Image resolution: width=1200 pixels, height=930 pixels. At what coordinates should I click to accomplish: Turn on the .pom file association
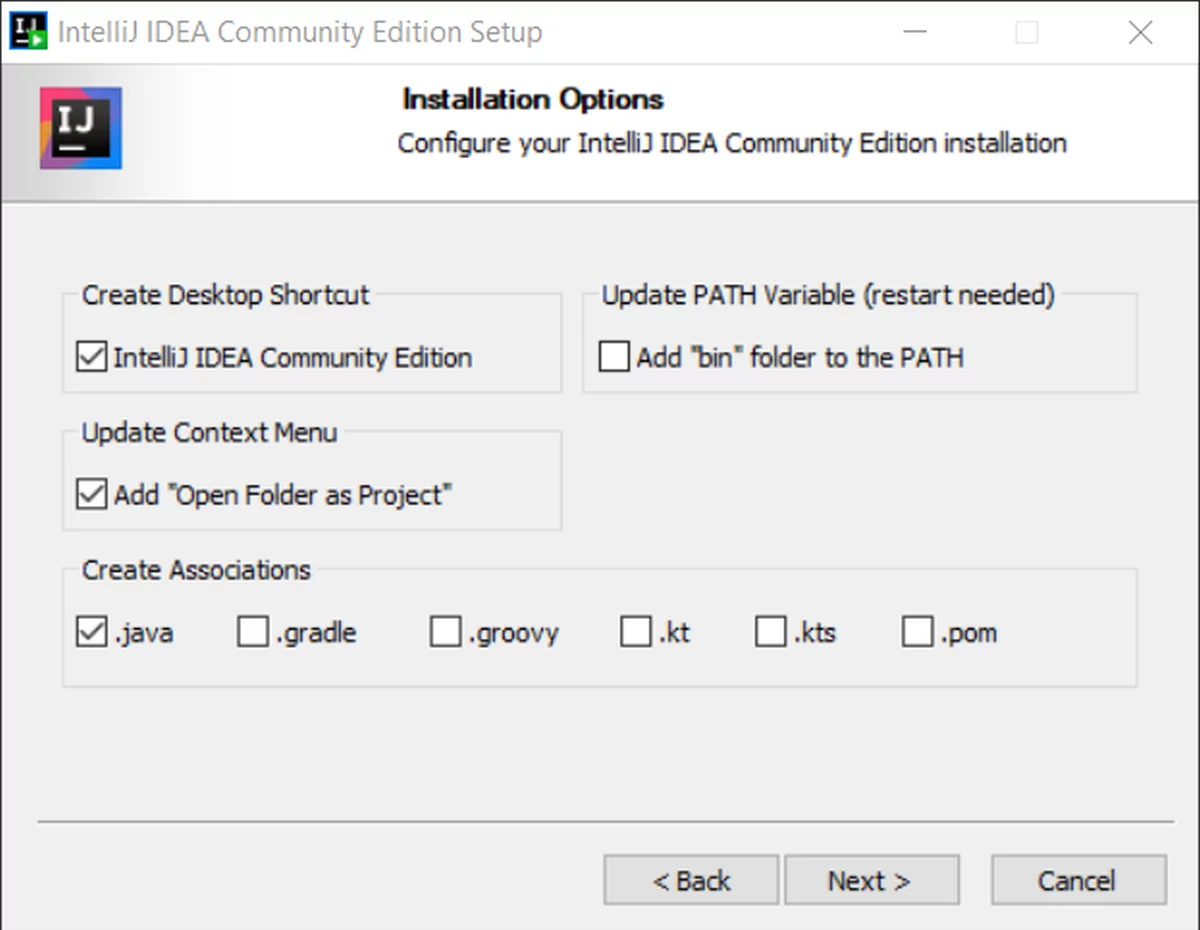[x=918, y=632]
